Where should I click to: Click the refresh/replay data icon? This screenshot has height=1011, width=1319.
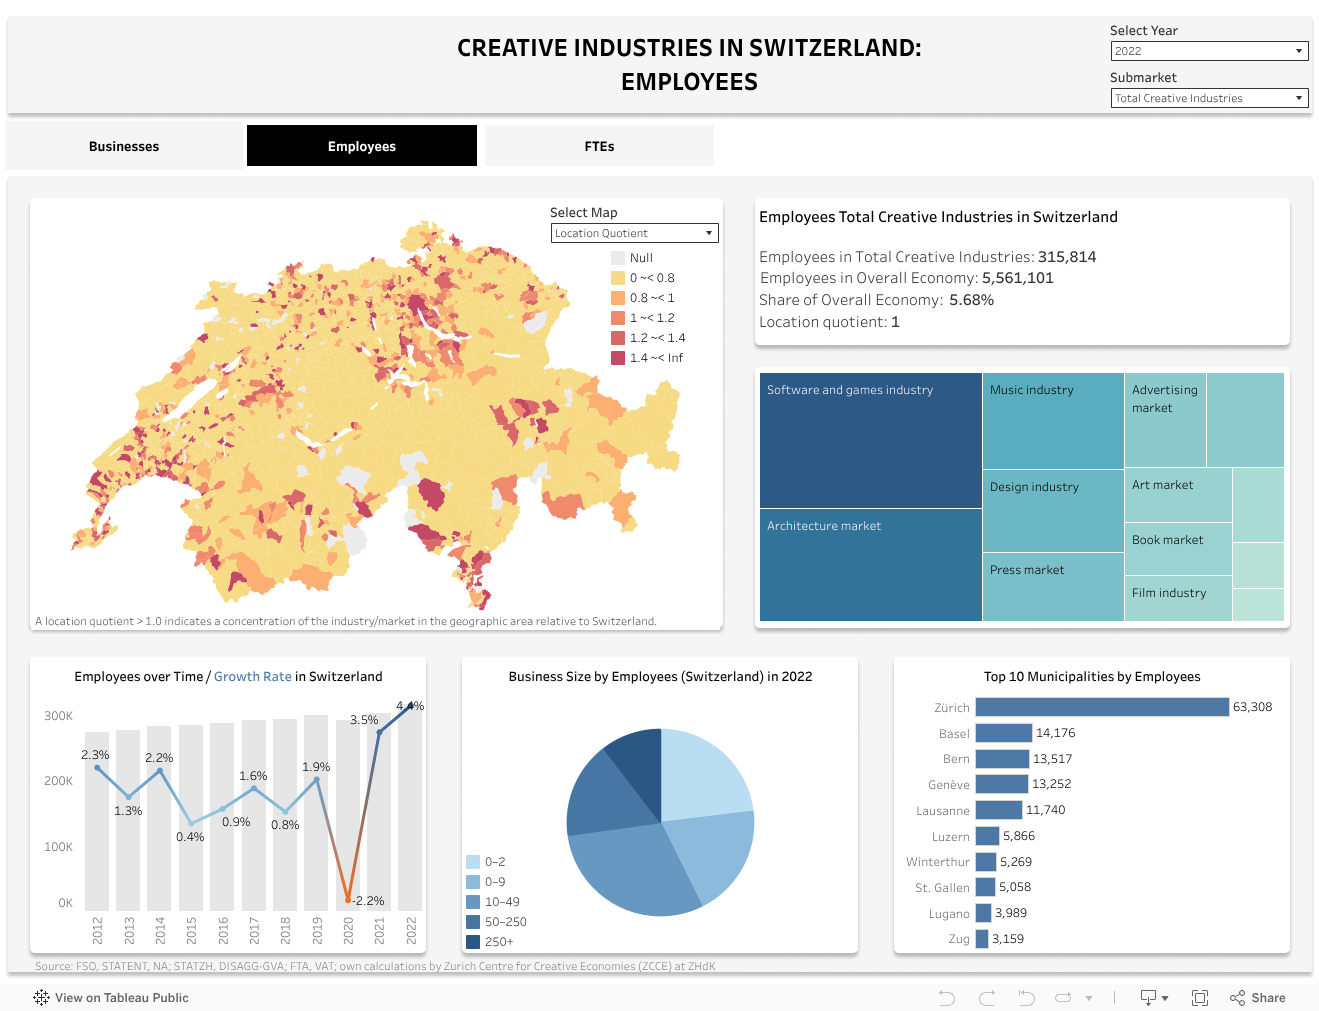[1063, 997]
